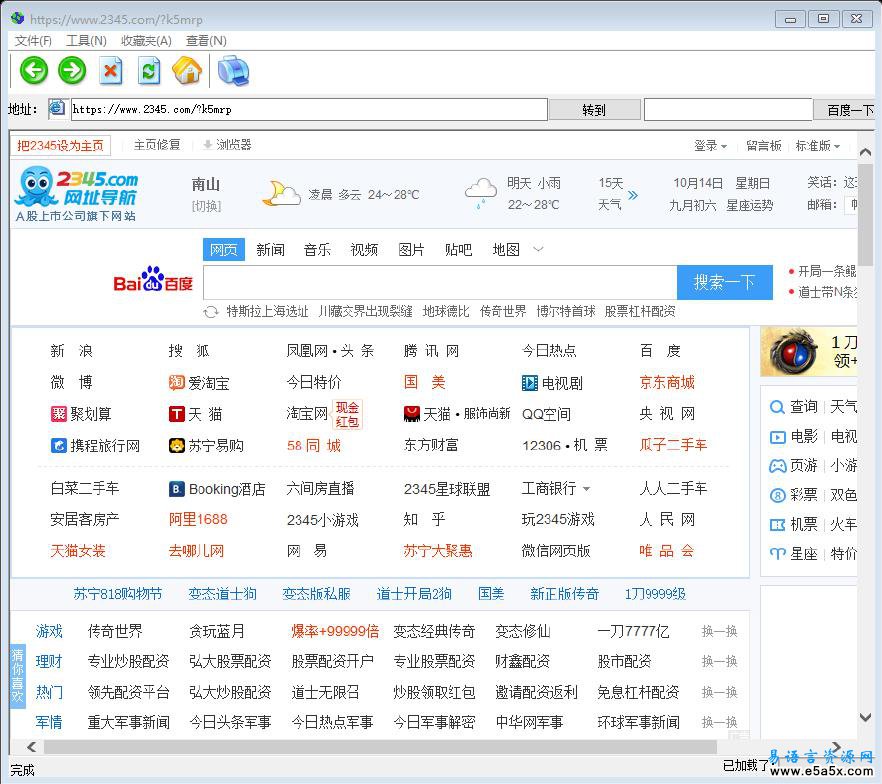This screenshot has height=784, width=882.
Task: Stop page loading with red X icon
Action: click(111, 71)
